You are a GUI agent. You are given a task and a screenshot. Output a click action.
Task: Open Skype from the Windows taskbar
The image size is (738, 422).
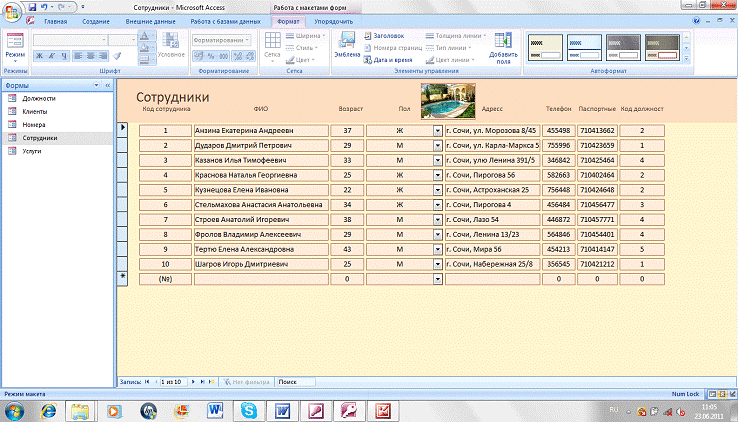point(247,409)
